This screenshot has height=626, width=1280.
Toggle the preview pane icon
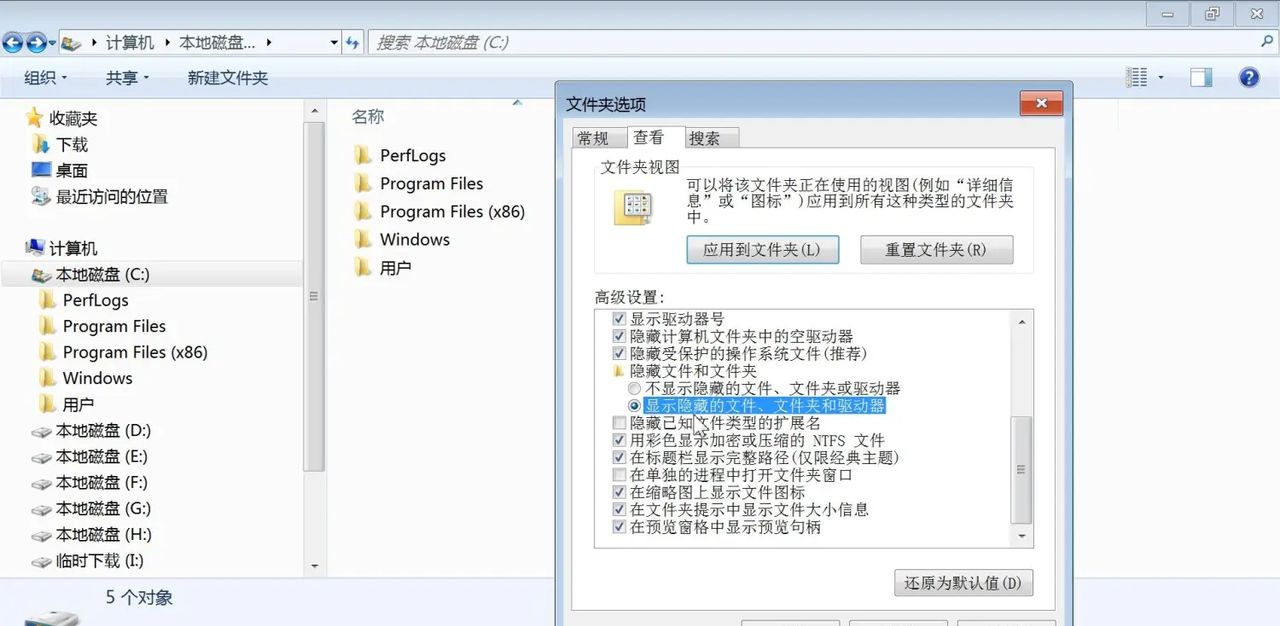click(1201, 77)
